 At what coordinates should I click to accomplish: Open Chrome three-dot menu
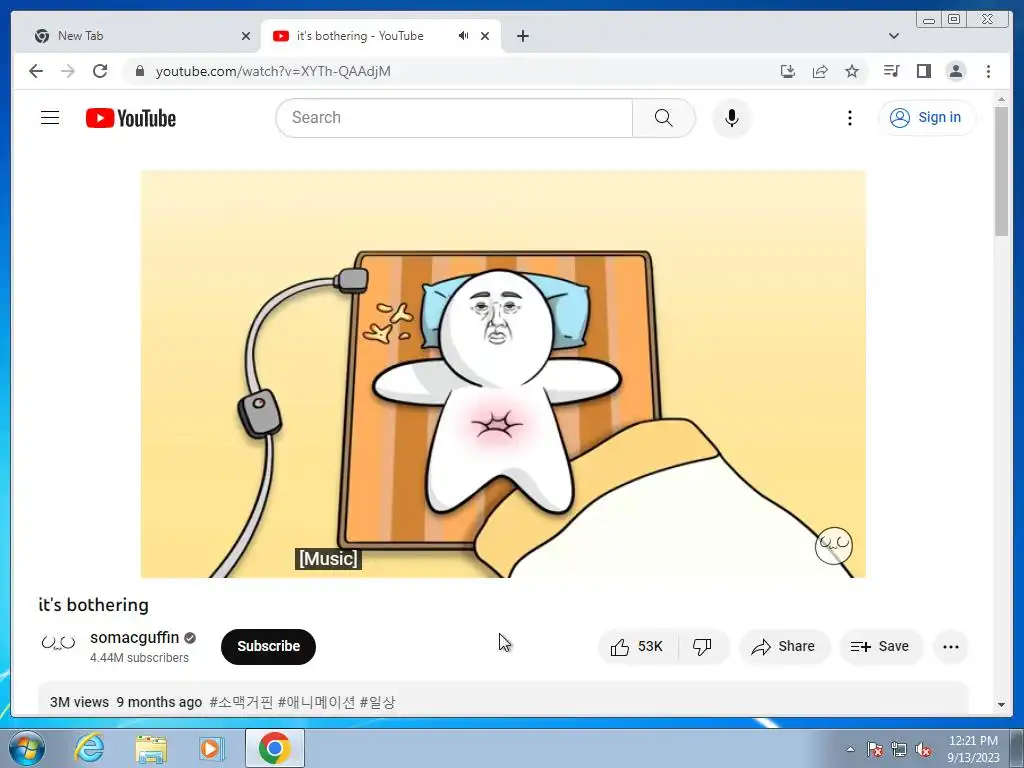[x=988, y=71]
